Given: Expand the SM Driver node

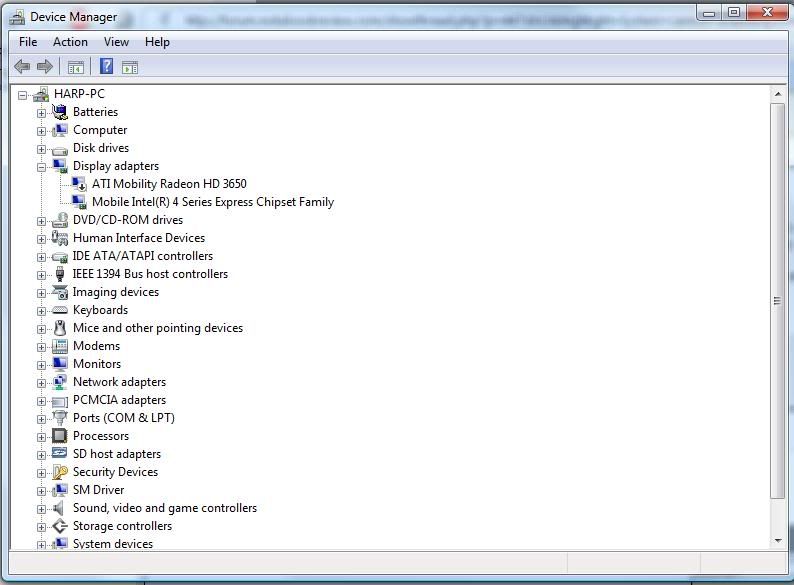Looking at the screenshot, I should click(42, 491).
